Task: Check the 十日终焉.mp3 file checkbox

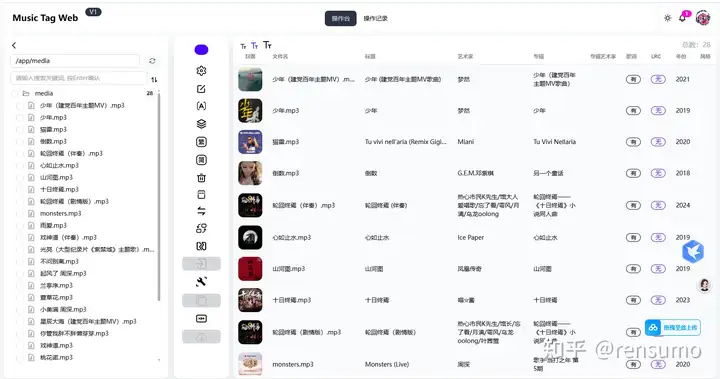Action: pos(20,189)
